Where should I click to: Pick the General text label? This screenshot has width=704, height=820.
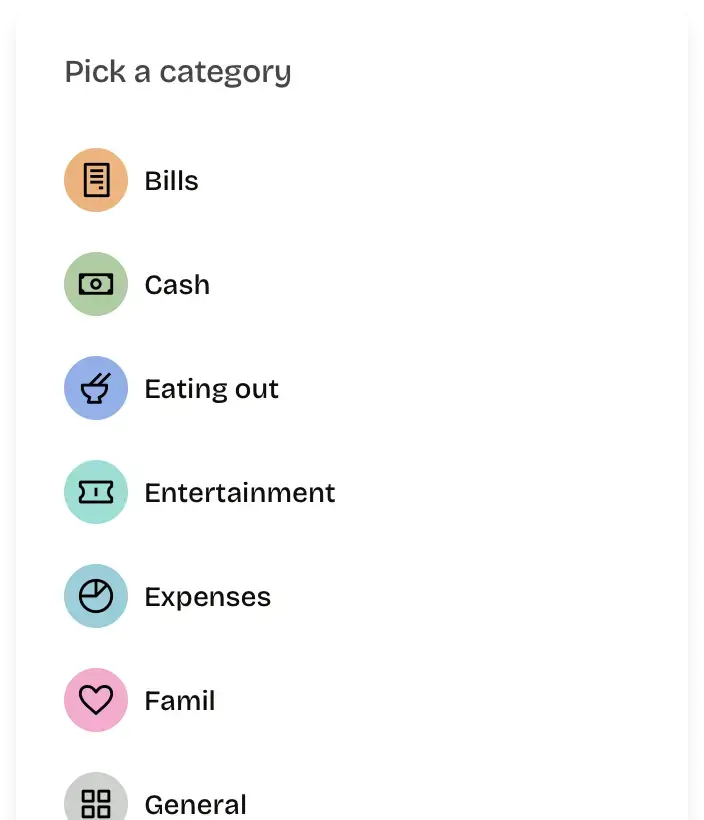coord(196,804)
